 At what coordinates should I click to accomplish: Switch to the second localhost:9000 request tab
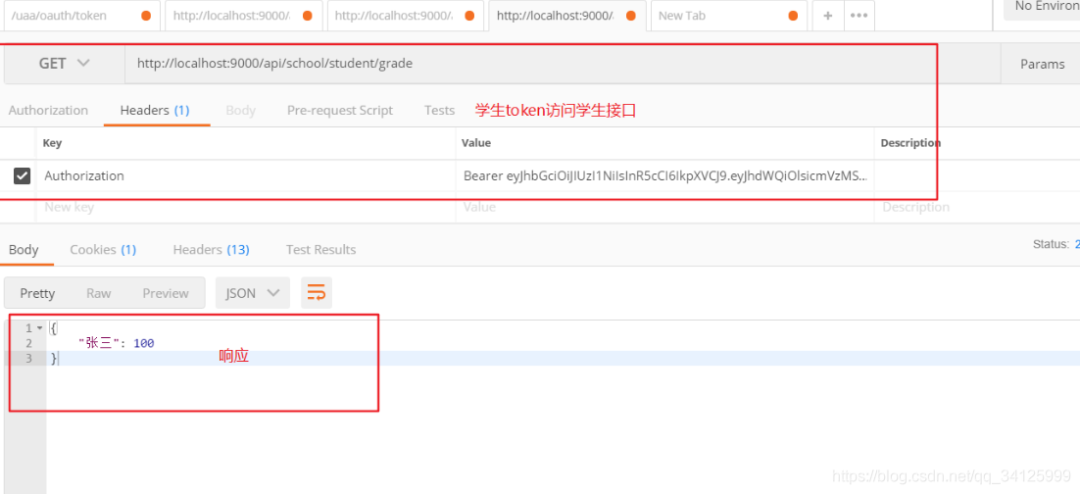click(243, 15)
